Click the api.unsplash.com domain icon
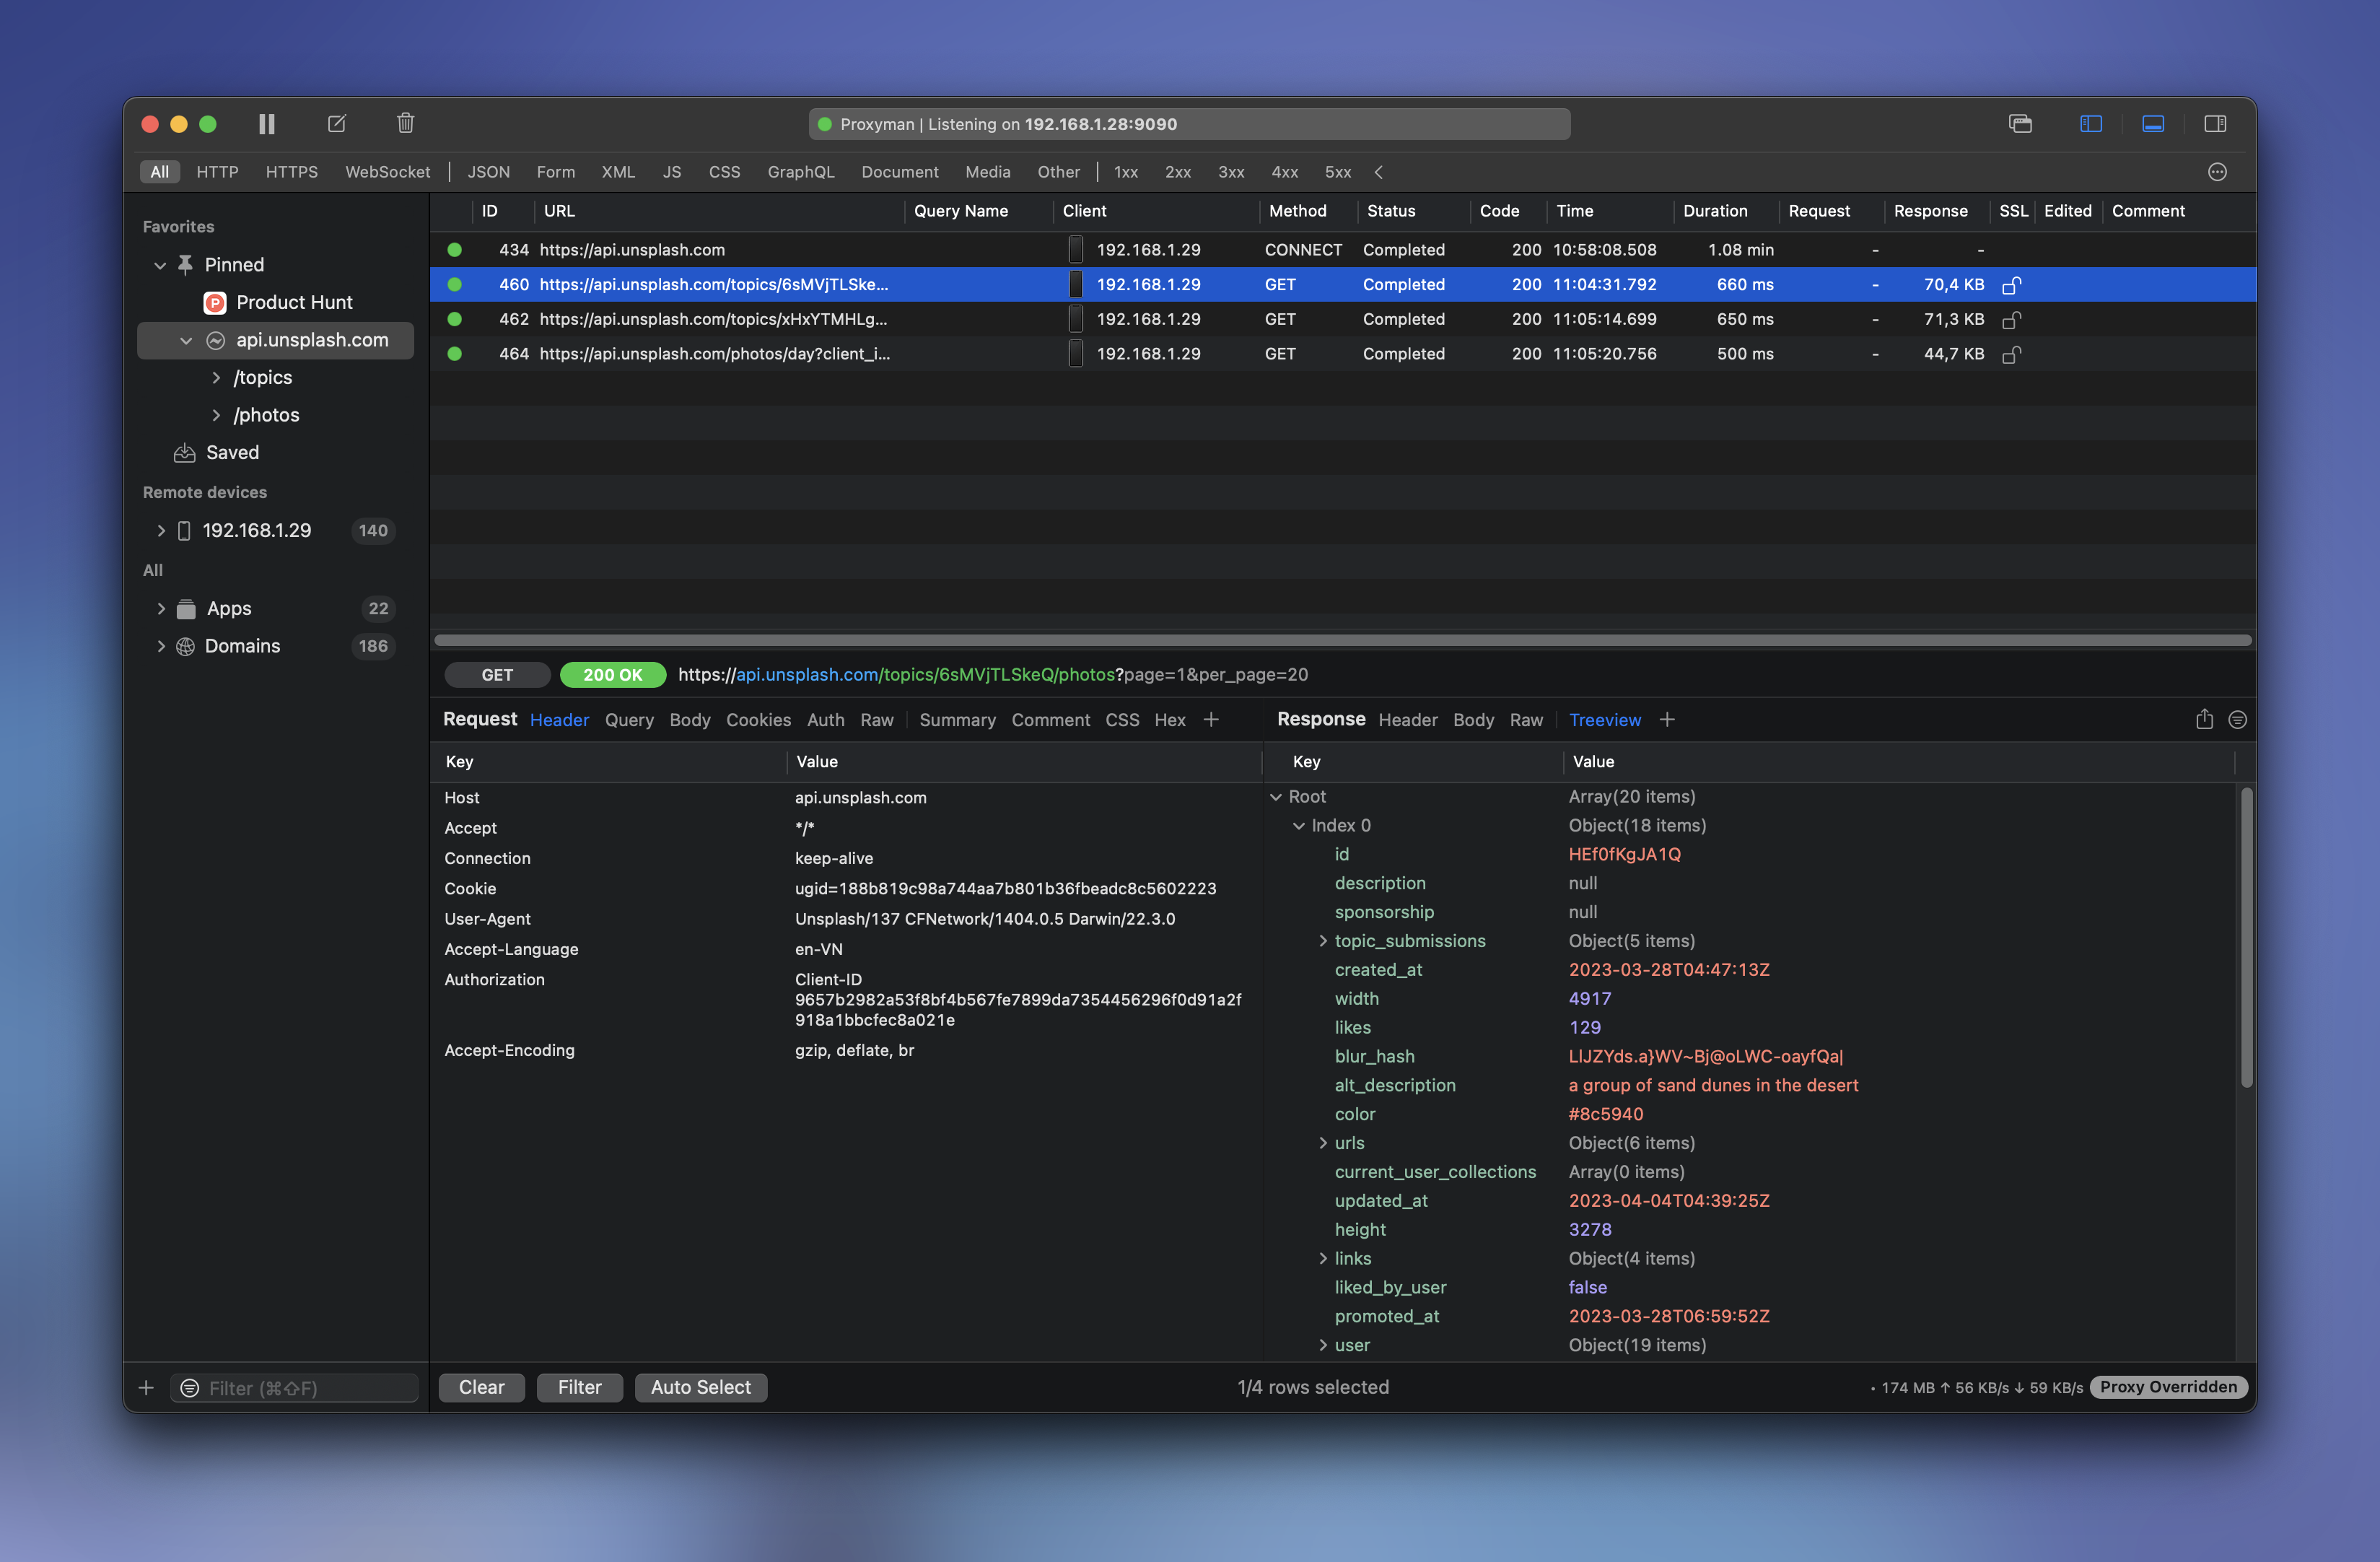 pyautogui.click(x=215, y=340)
